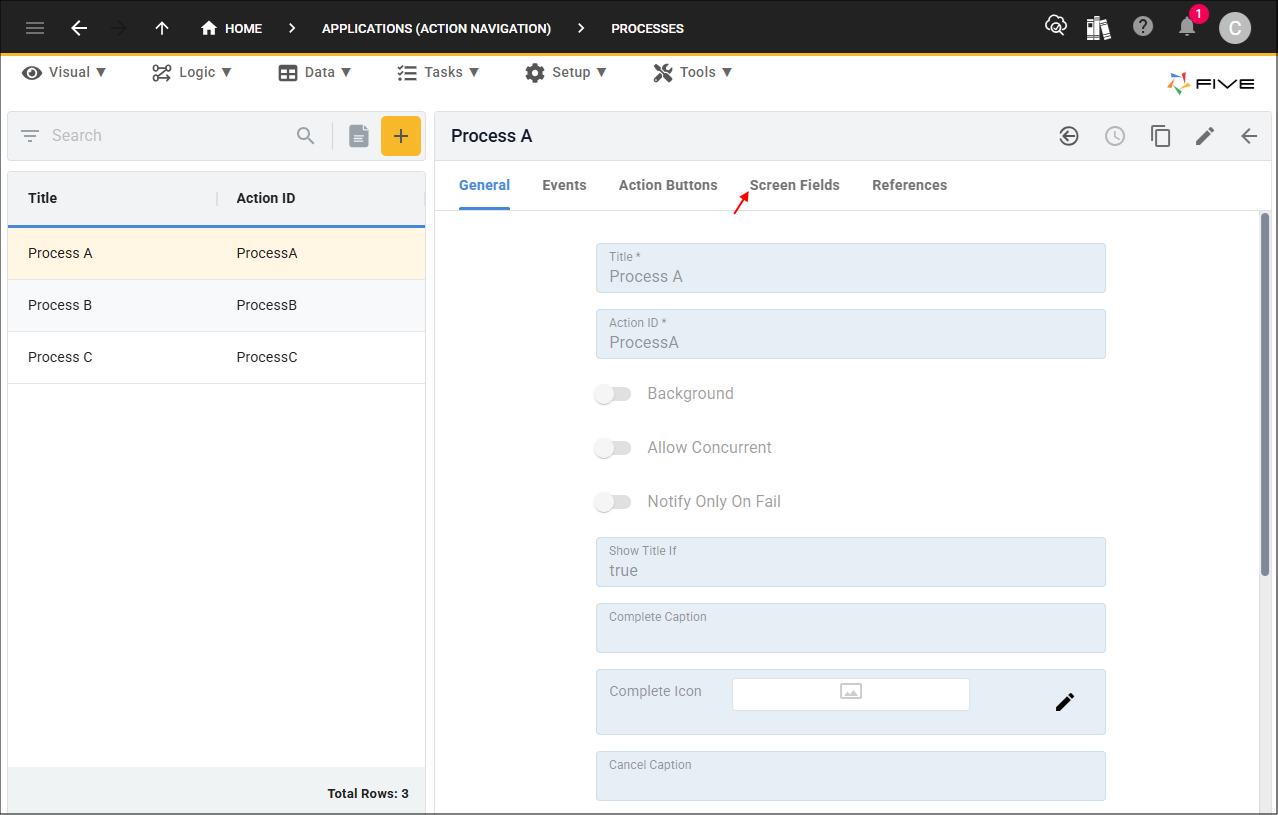Screen dimensions: 1278x815
Task: Sort by Action ID column header
Action: [x=266, y=198]
